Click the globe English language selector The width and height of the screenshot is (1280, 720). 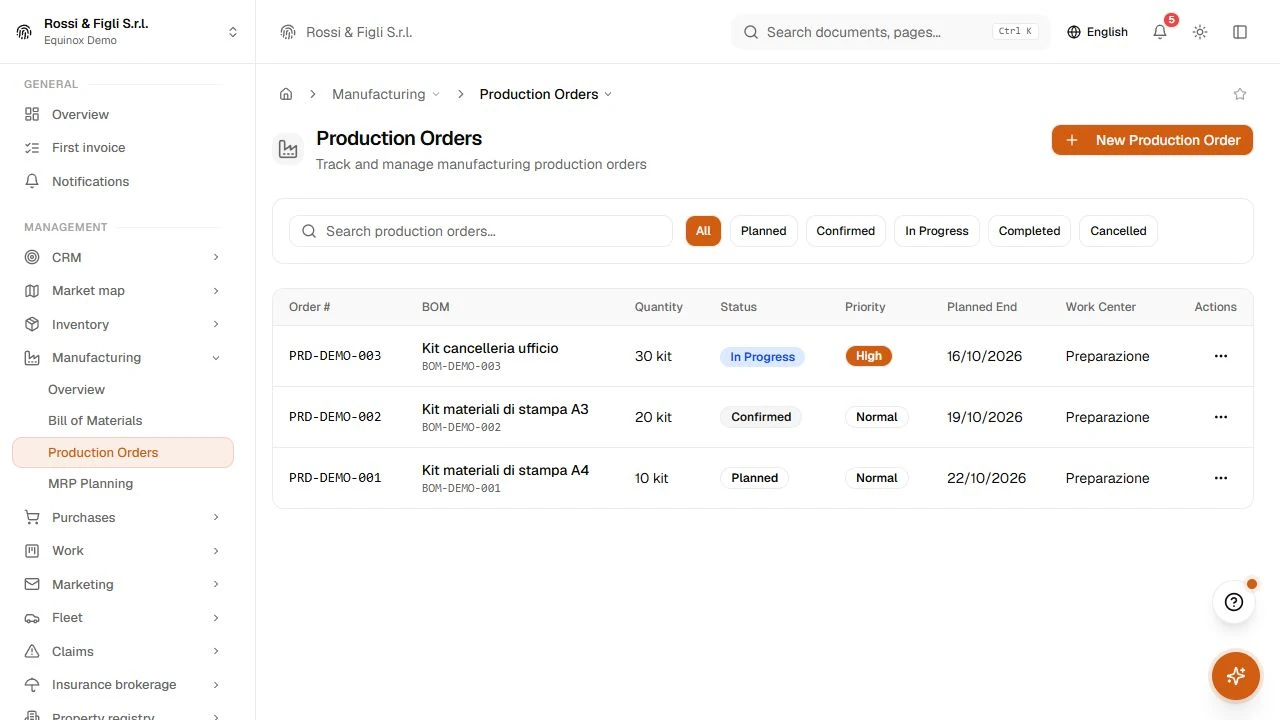1097,32
